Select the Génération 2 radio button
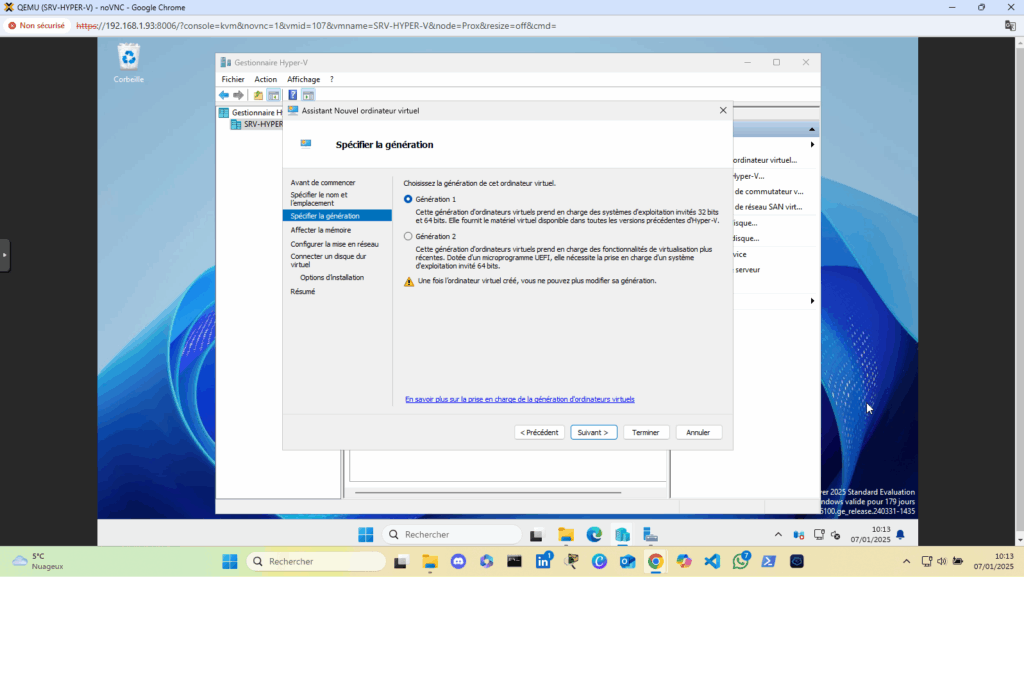 pos(408,236)
